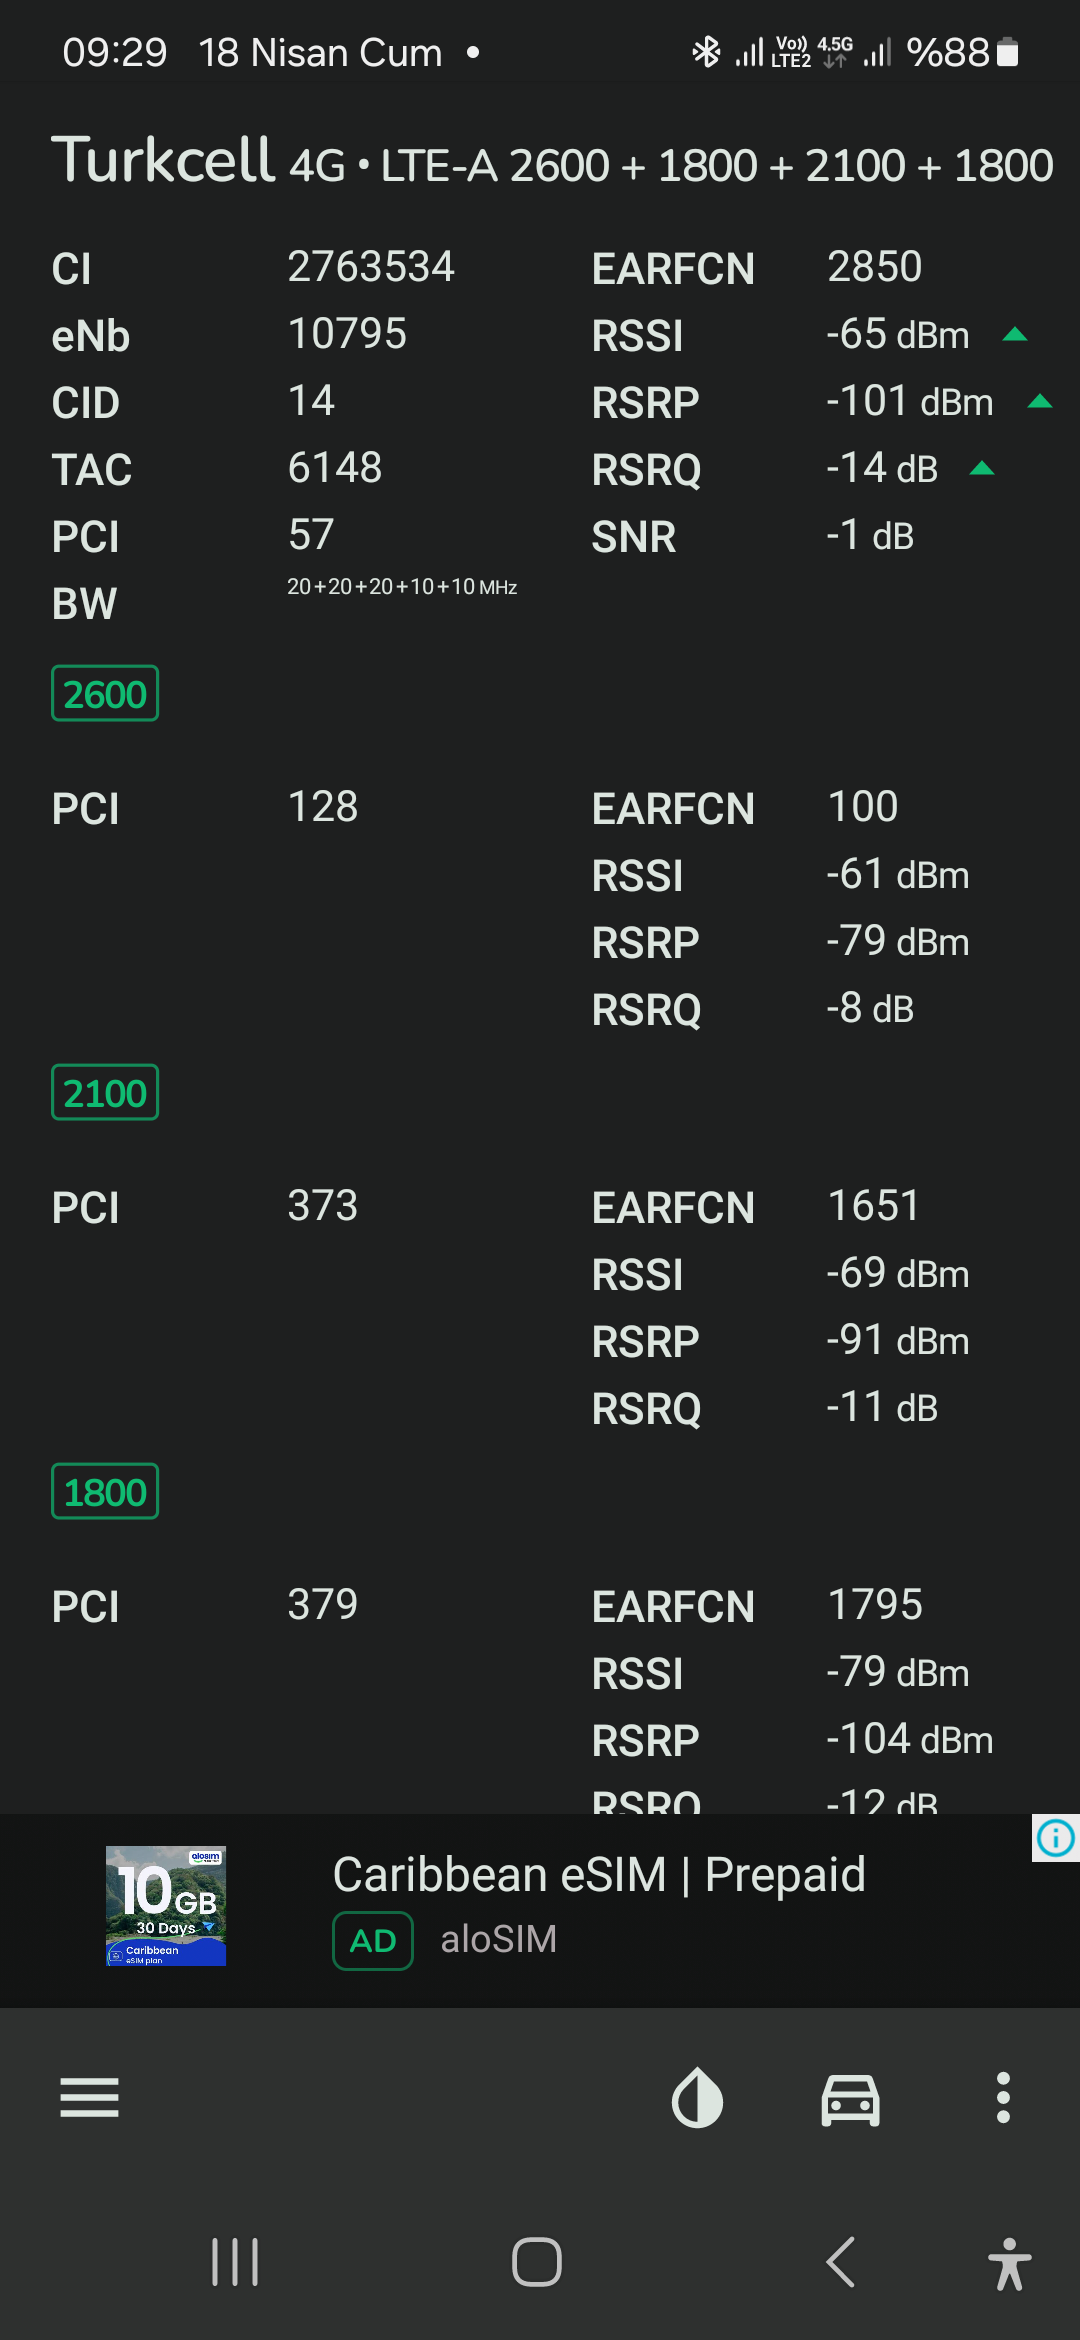The height and width of the screenshot is (2340, 1080).
Task: Select the 2600 band label
Action: click(105, 693)
